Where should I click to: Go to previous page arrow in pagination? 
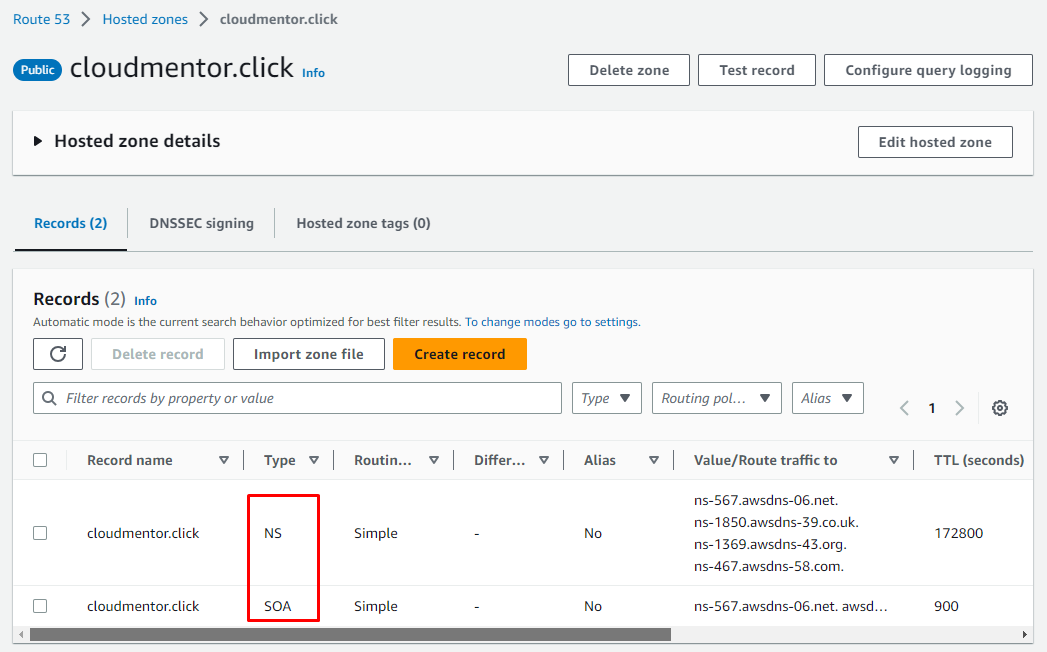(905, 408)
